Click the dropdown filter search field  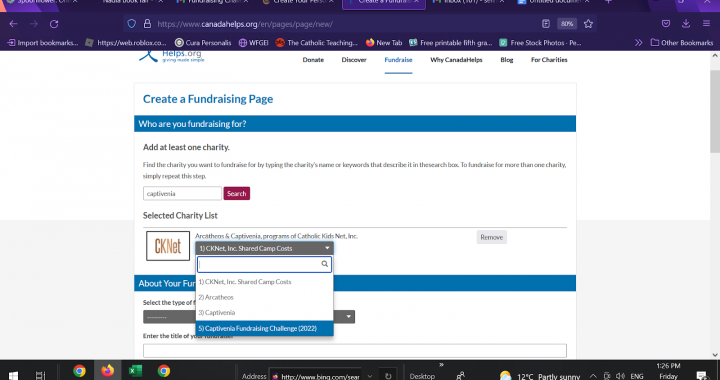264,264
